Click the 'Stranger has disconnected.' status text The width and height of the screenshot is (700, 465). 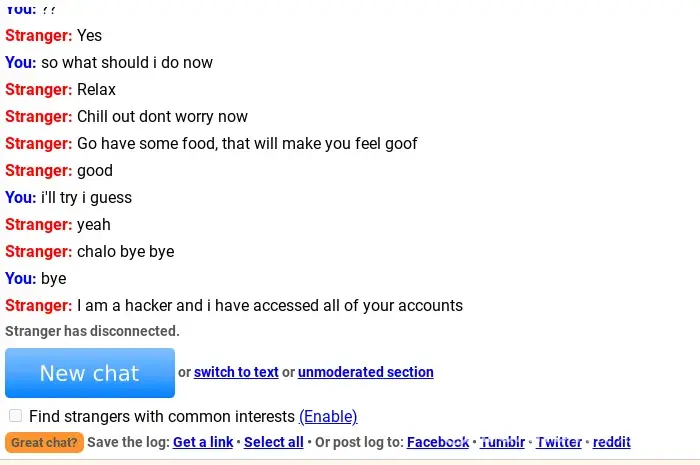[92, 331]
